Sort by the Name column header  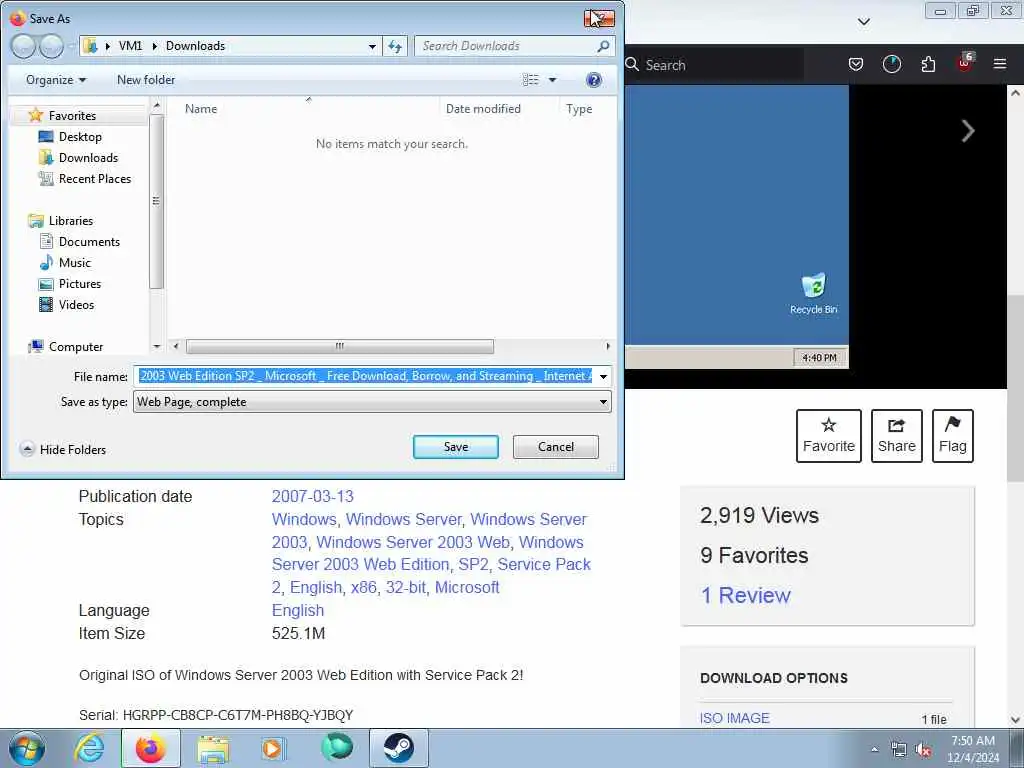click(x=200, y=108)
